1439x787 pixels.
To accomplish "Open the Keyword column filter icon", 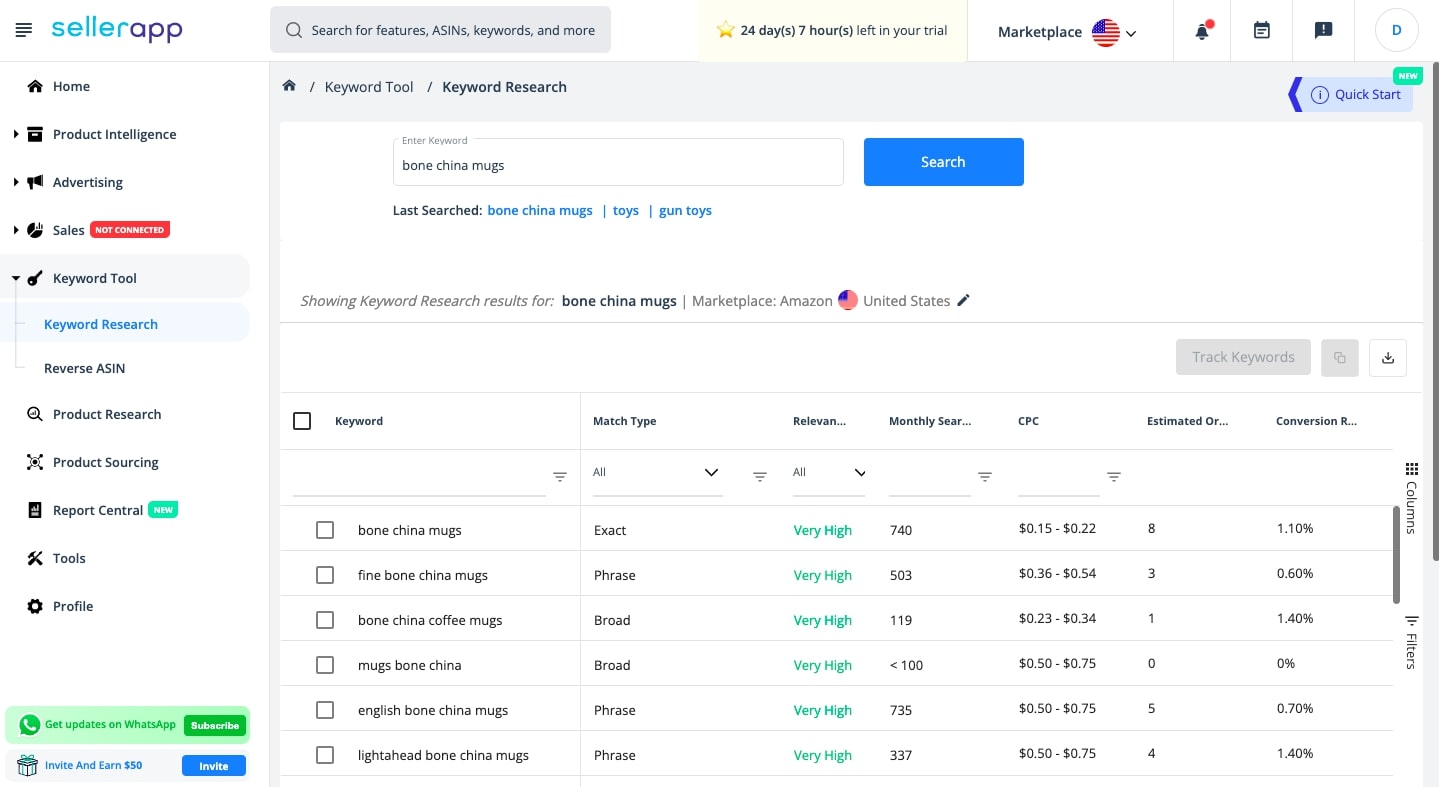I will tap(560, 477).
